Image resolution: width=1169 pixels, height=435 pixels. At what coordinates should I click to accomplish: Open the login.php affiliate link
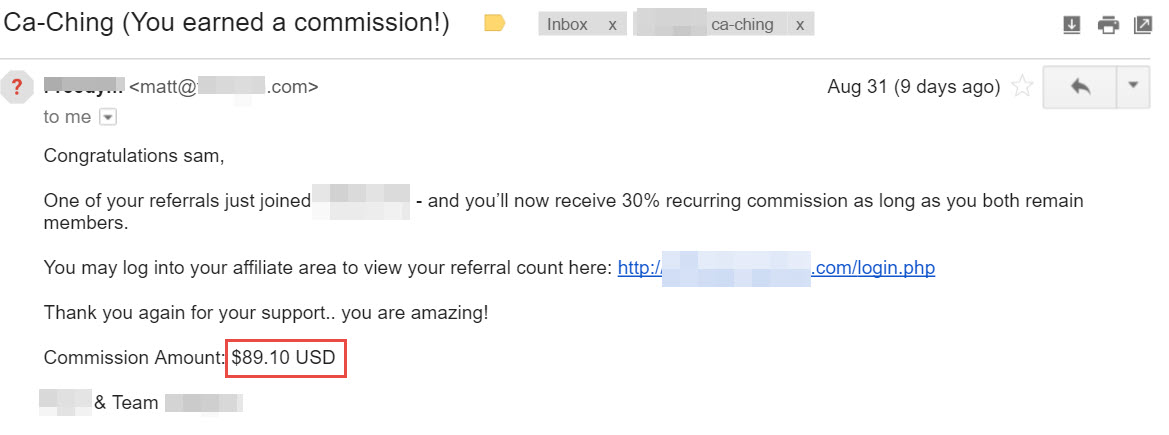pos(776,268)
